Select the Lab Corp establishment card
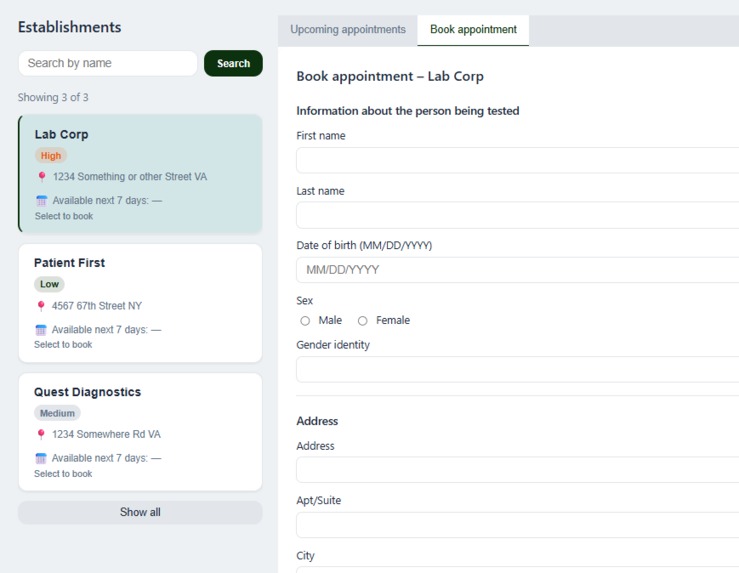Screen dimensions: 739x573 coord(140,173)
